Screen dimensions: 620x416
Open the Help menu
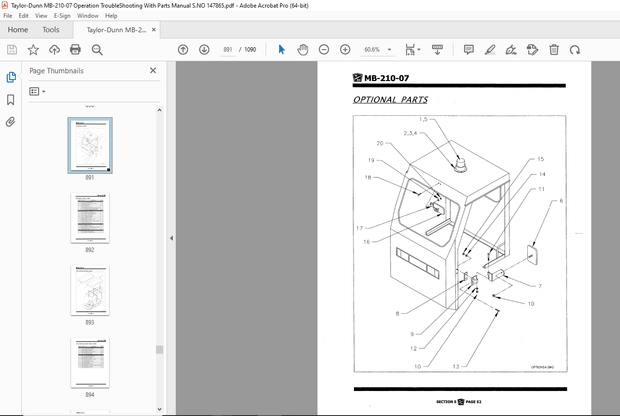[x=111, y=16]
